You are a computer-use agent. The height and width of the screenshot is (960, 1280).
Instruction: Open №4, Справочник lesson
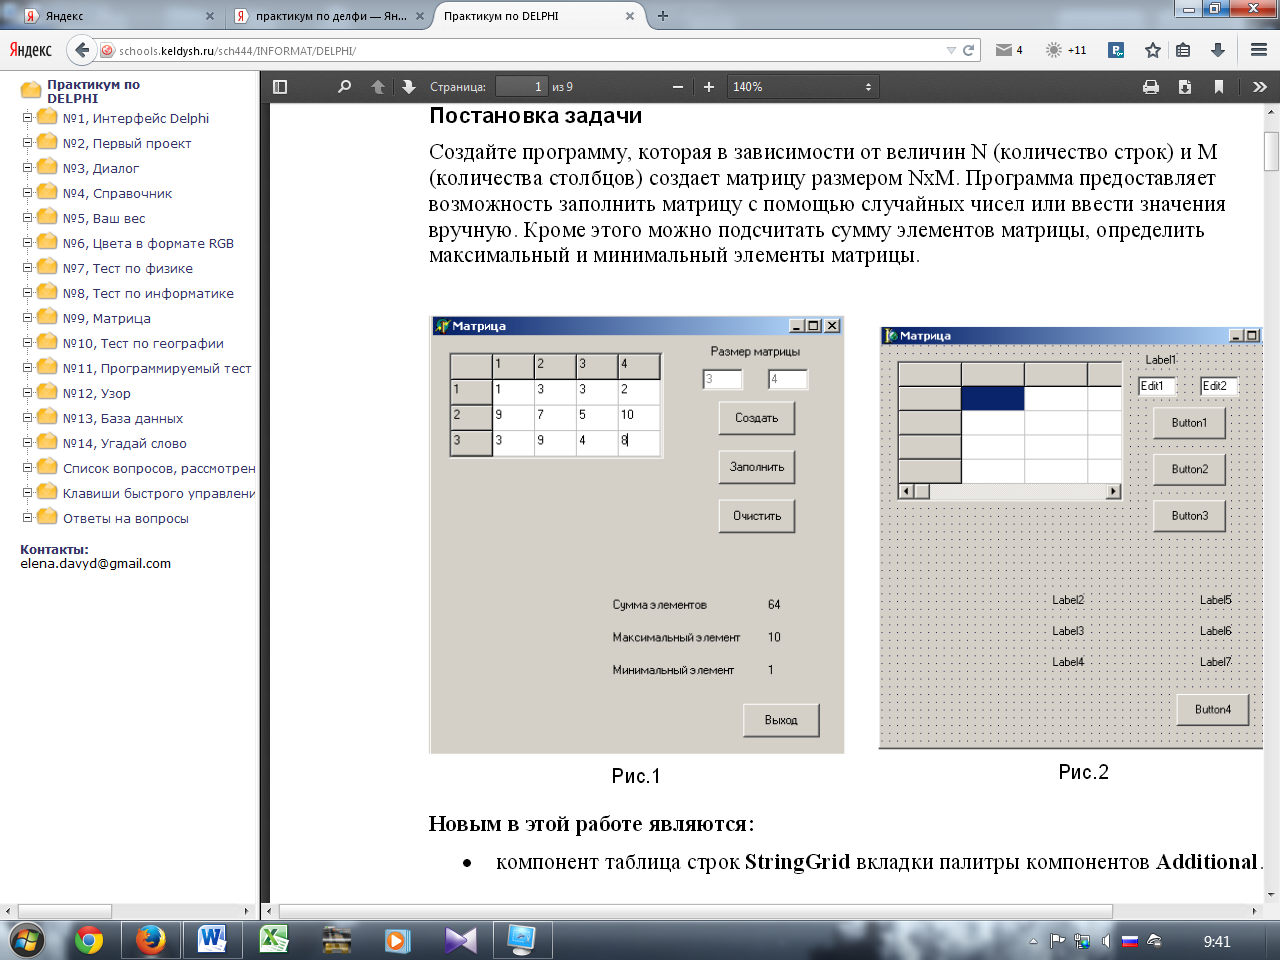tap(117, 193)
